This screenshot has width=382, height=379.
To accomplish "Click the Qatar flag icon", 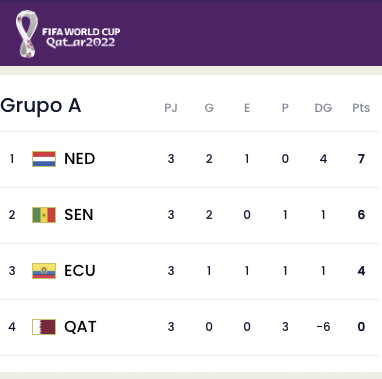I will (x=44, y=327).
